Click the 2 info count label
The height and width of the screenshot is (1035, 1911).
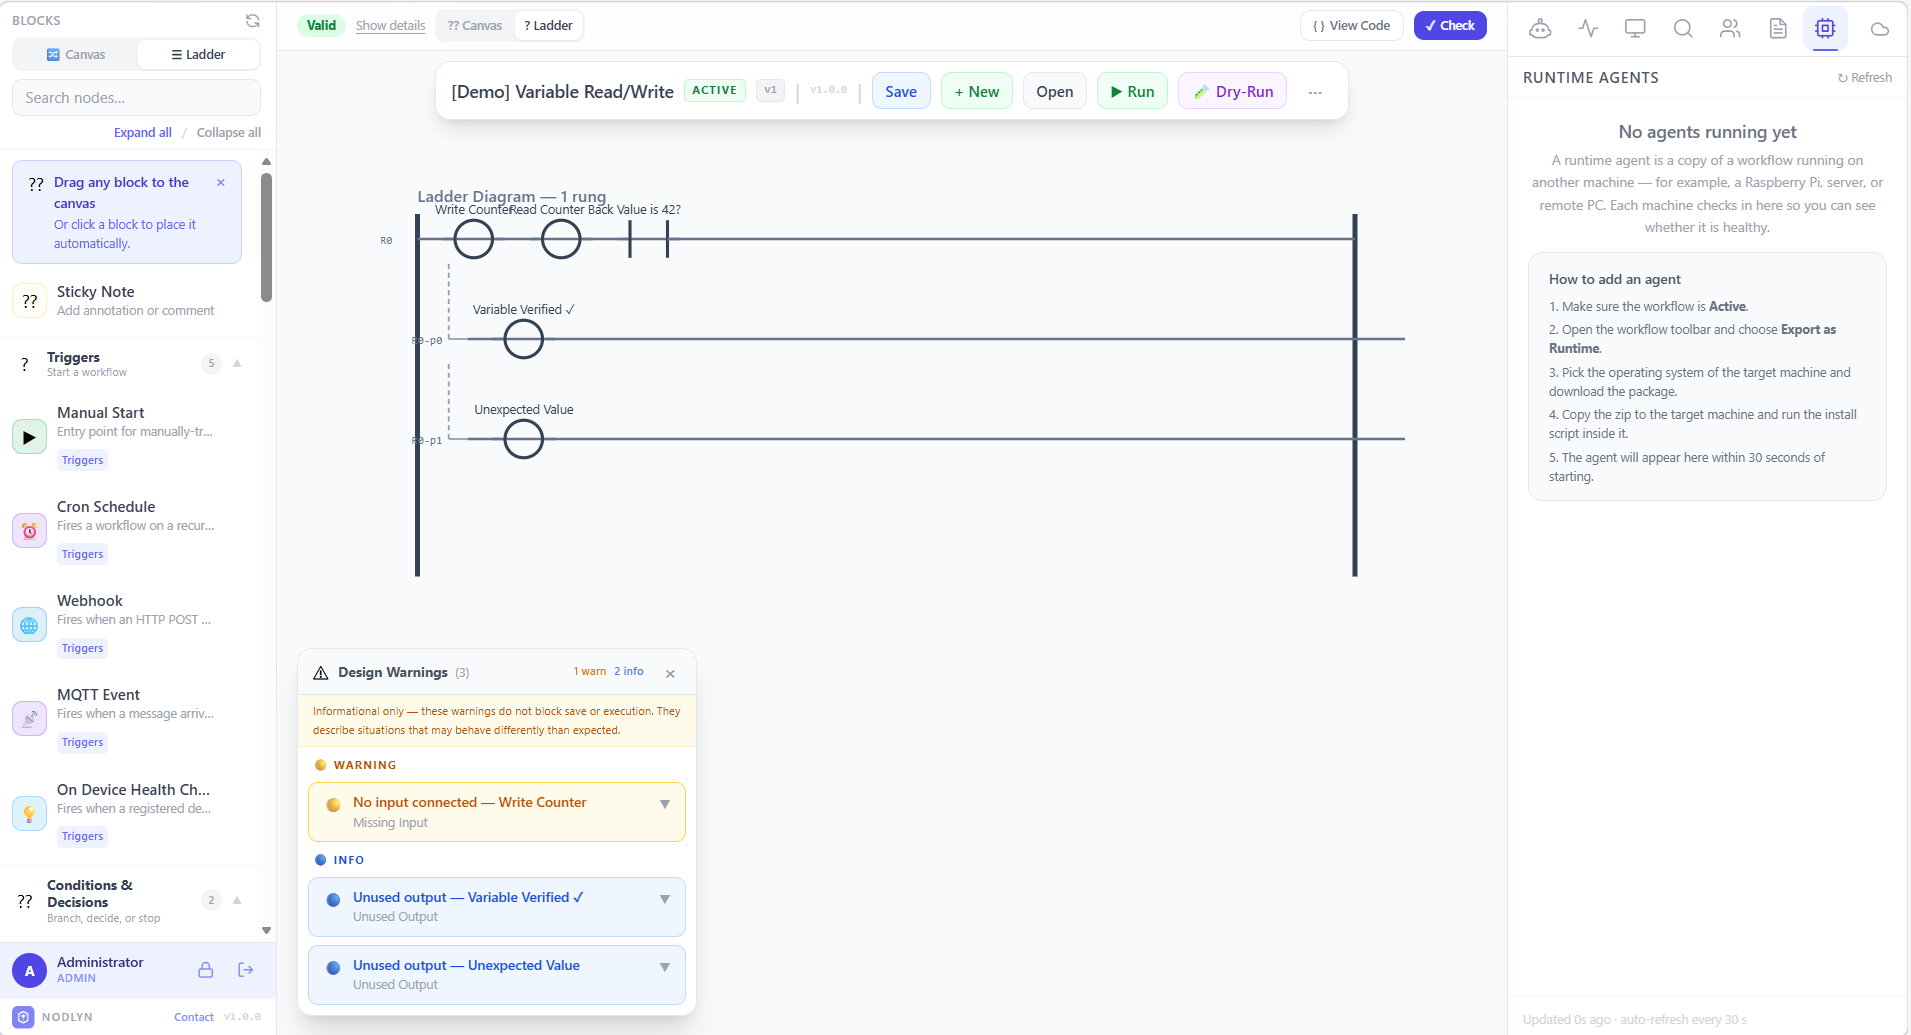[629, 671]
